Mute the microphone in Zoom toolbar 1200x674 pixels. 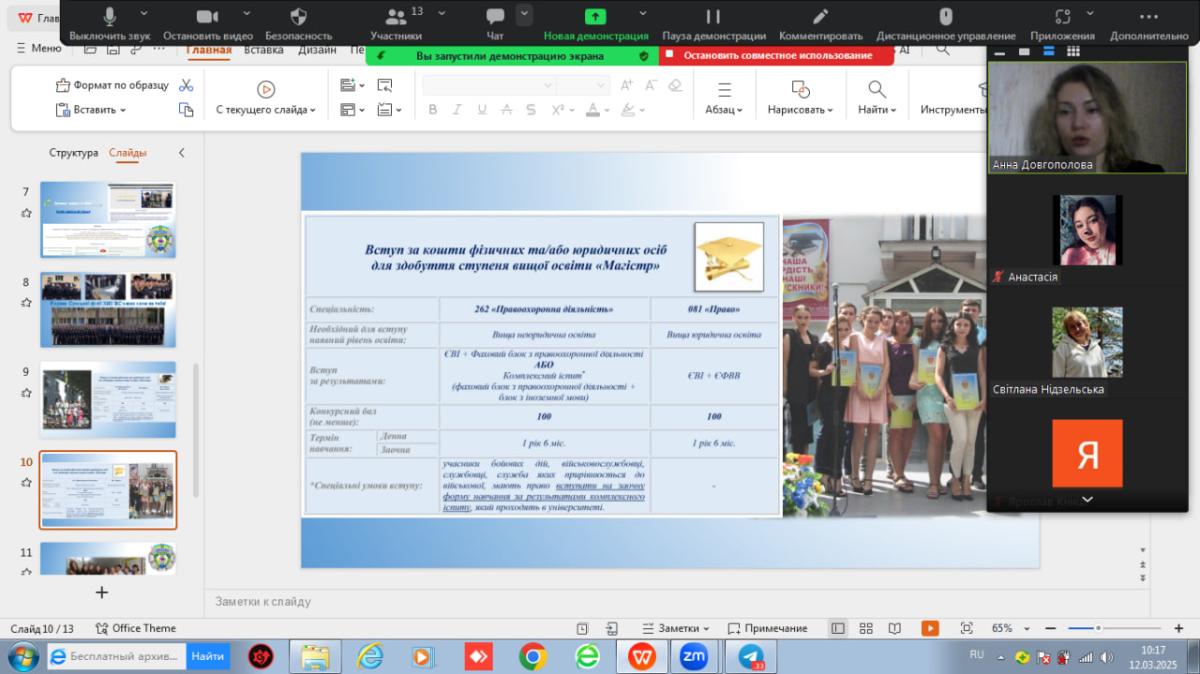(x=110, y=17)
